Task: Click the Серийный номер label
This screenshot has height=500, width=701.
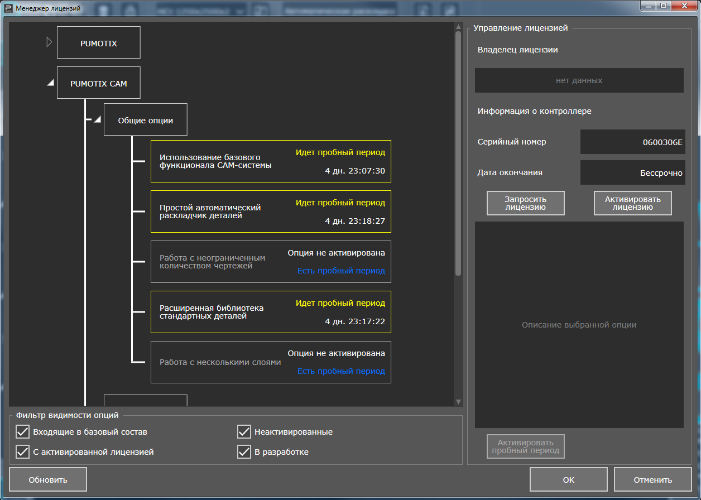Action: (512, 142)
